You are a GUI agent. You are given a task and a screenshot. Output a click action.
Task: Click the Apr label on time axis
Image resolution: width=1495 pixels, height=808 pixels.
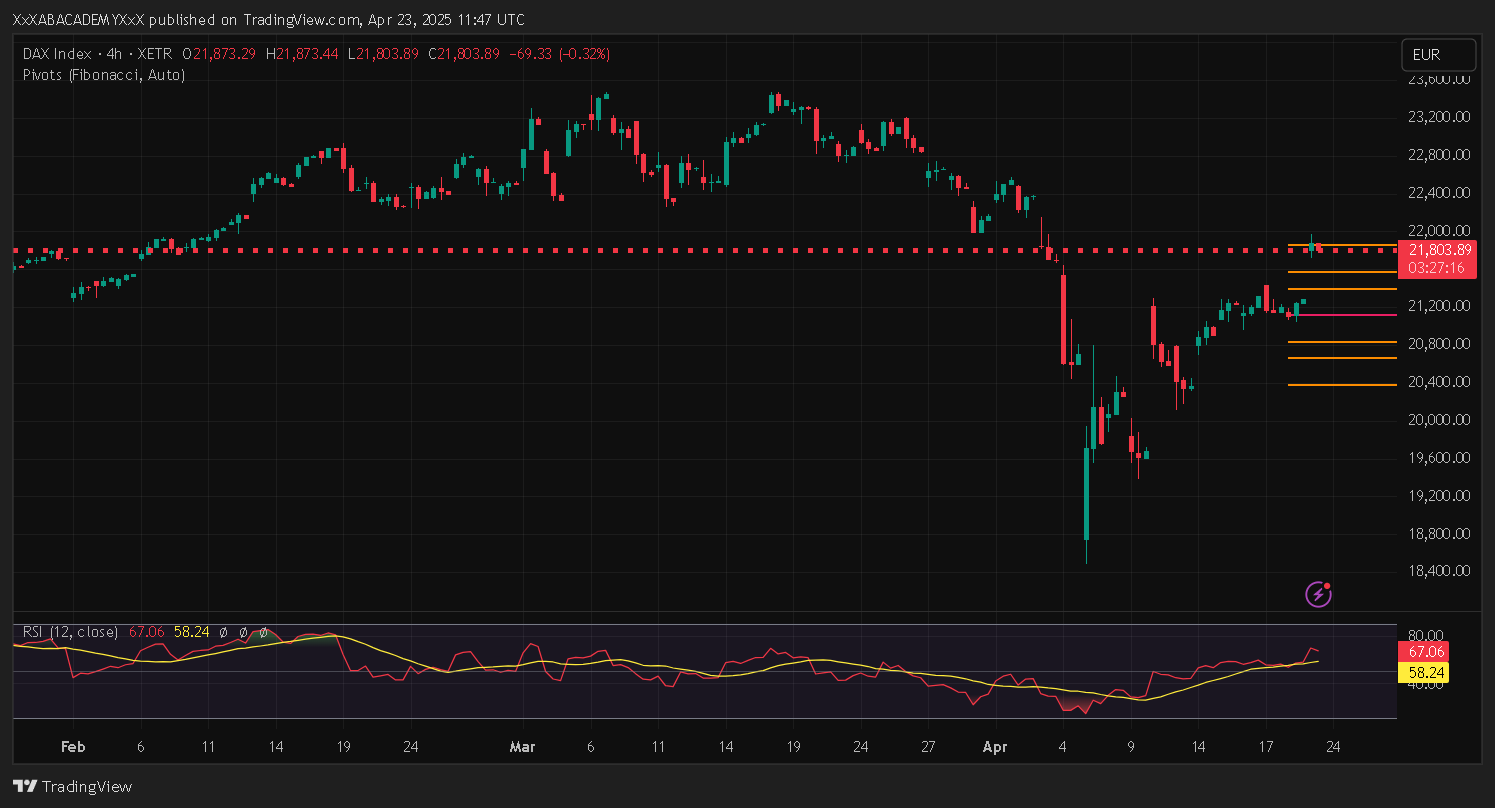pos(994,747)
